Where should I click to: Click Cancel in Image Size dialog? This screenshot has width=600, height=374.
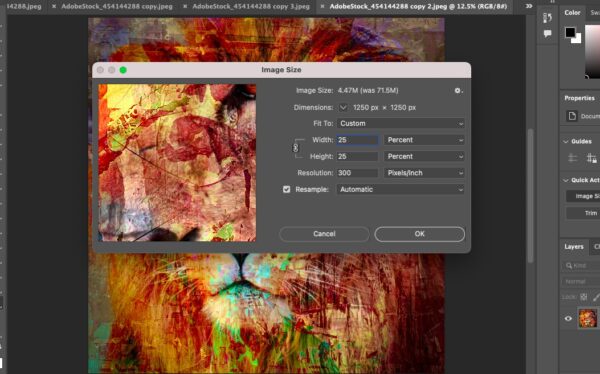coord(324,234)
